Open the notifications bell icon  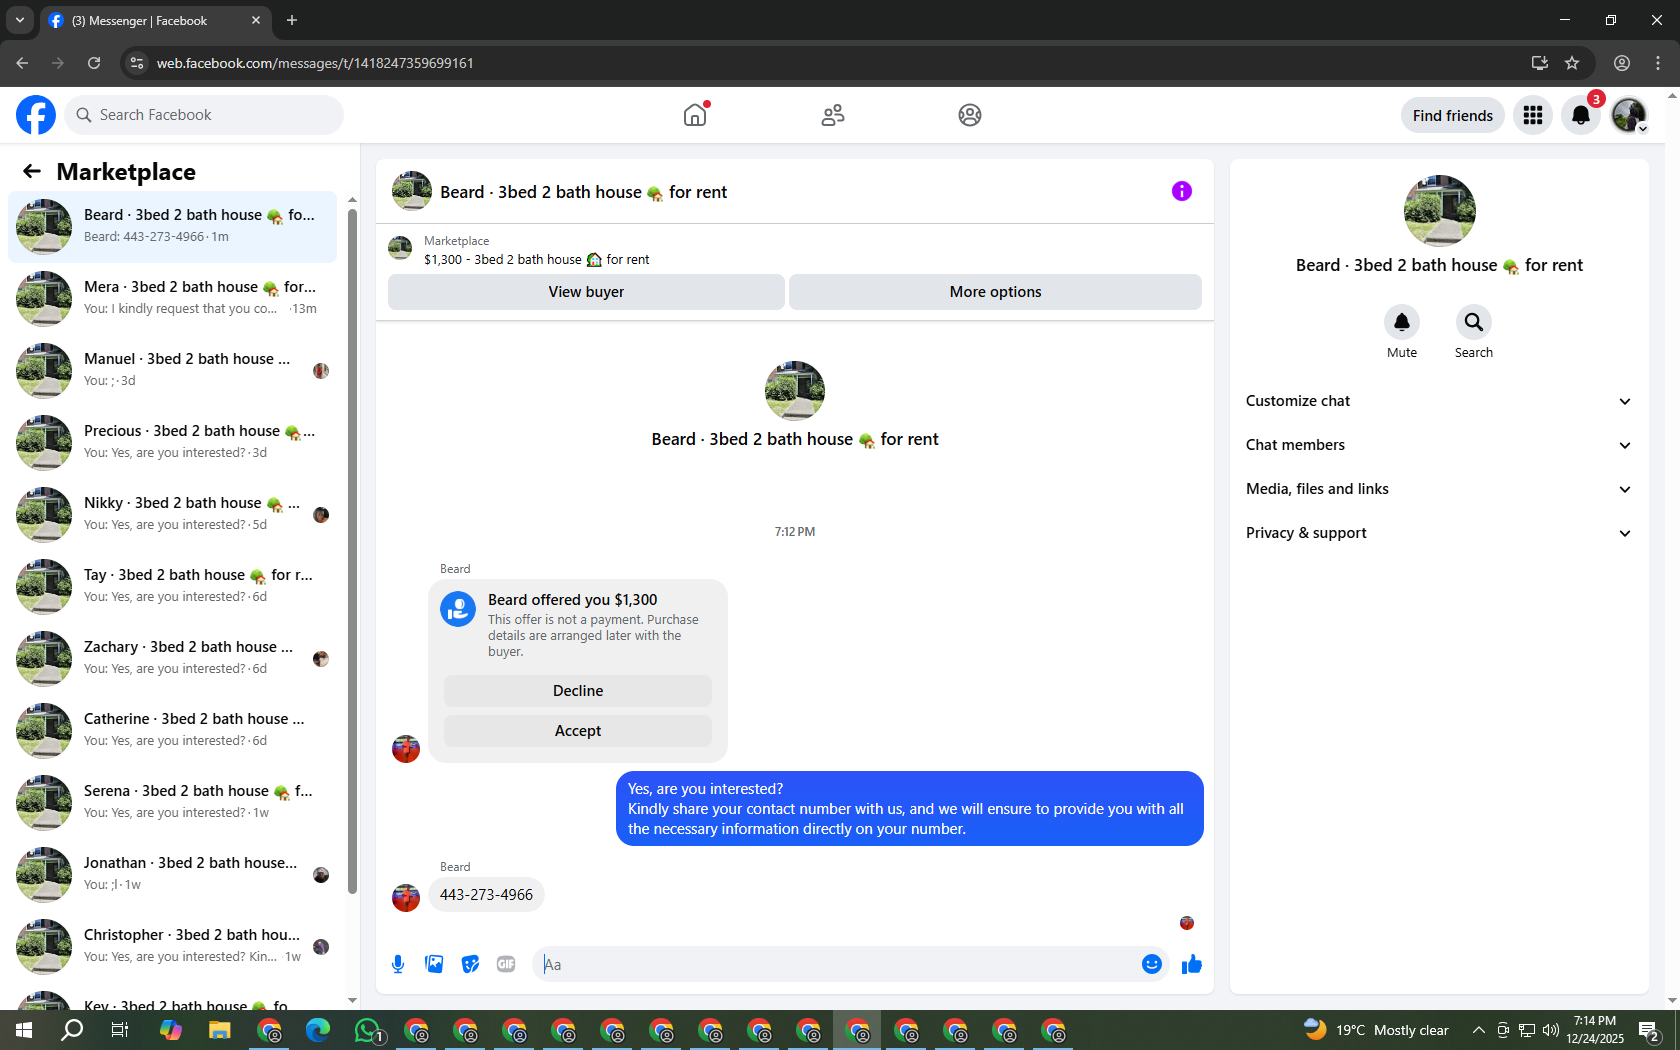click(x=1581, y=115)
